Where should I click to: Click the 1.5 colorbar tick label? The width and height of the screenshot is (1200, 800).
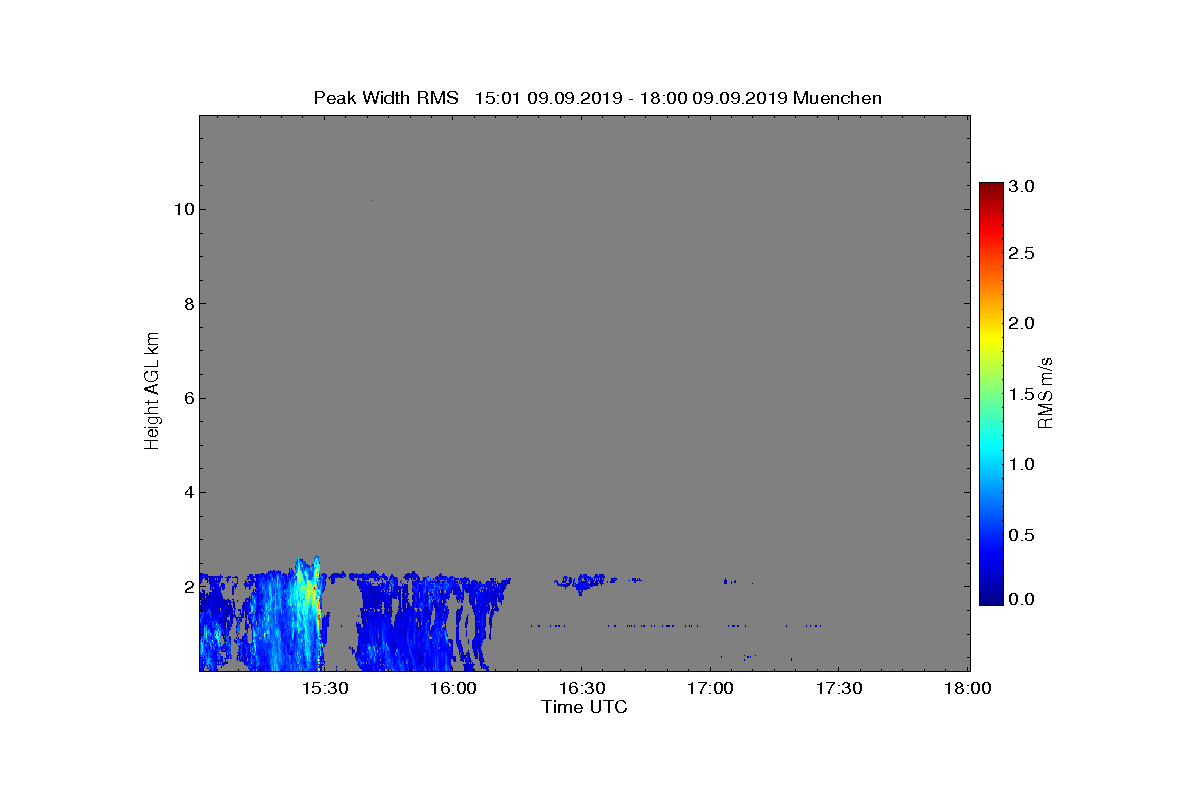[1021, 395]
